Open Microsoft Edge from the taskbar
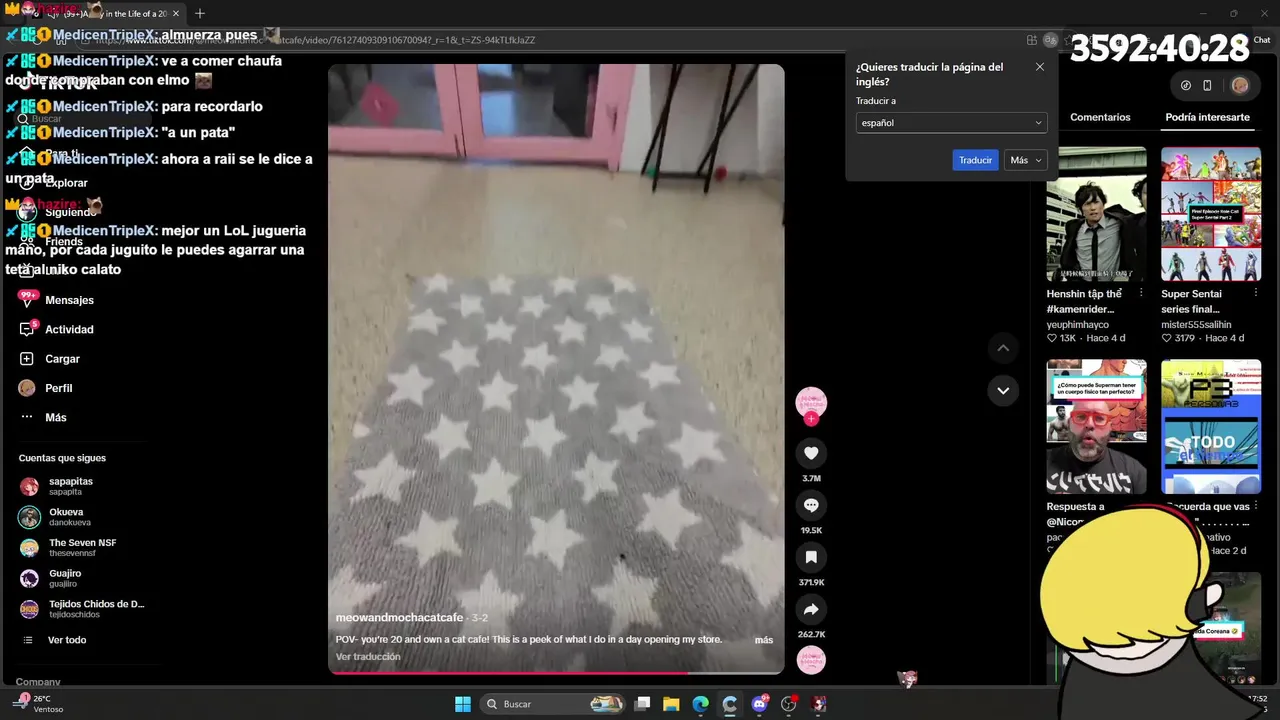The height and width of the screenshot is (720, 1280). tap(701, 704)
